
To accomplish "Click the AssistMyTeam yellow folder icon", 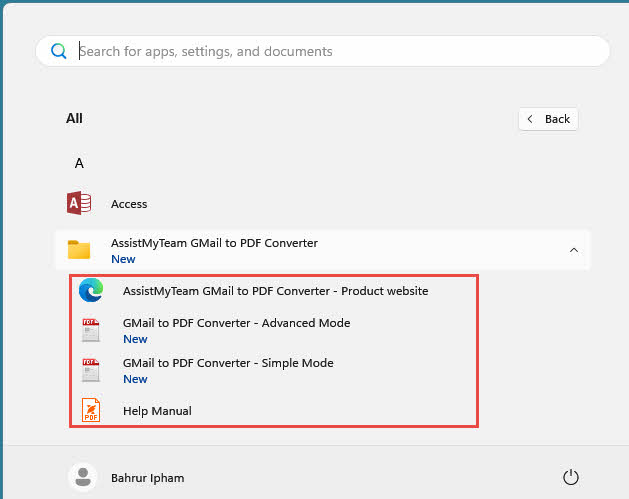I will point(79,250).
